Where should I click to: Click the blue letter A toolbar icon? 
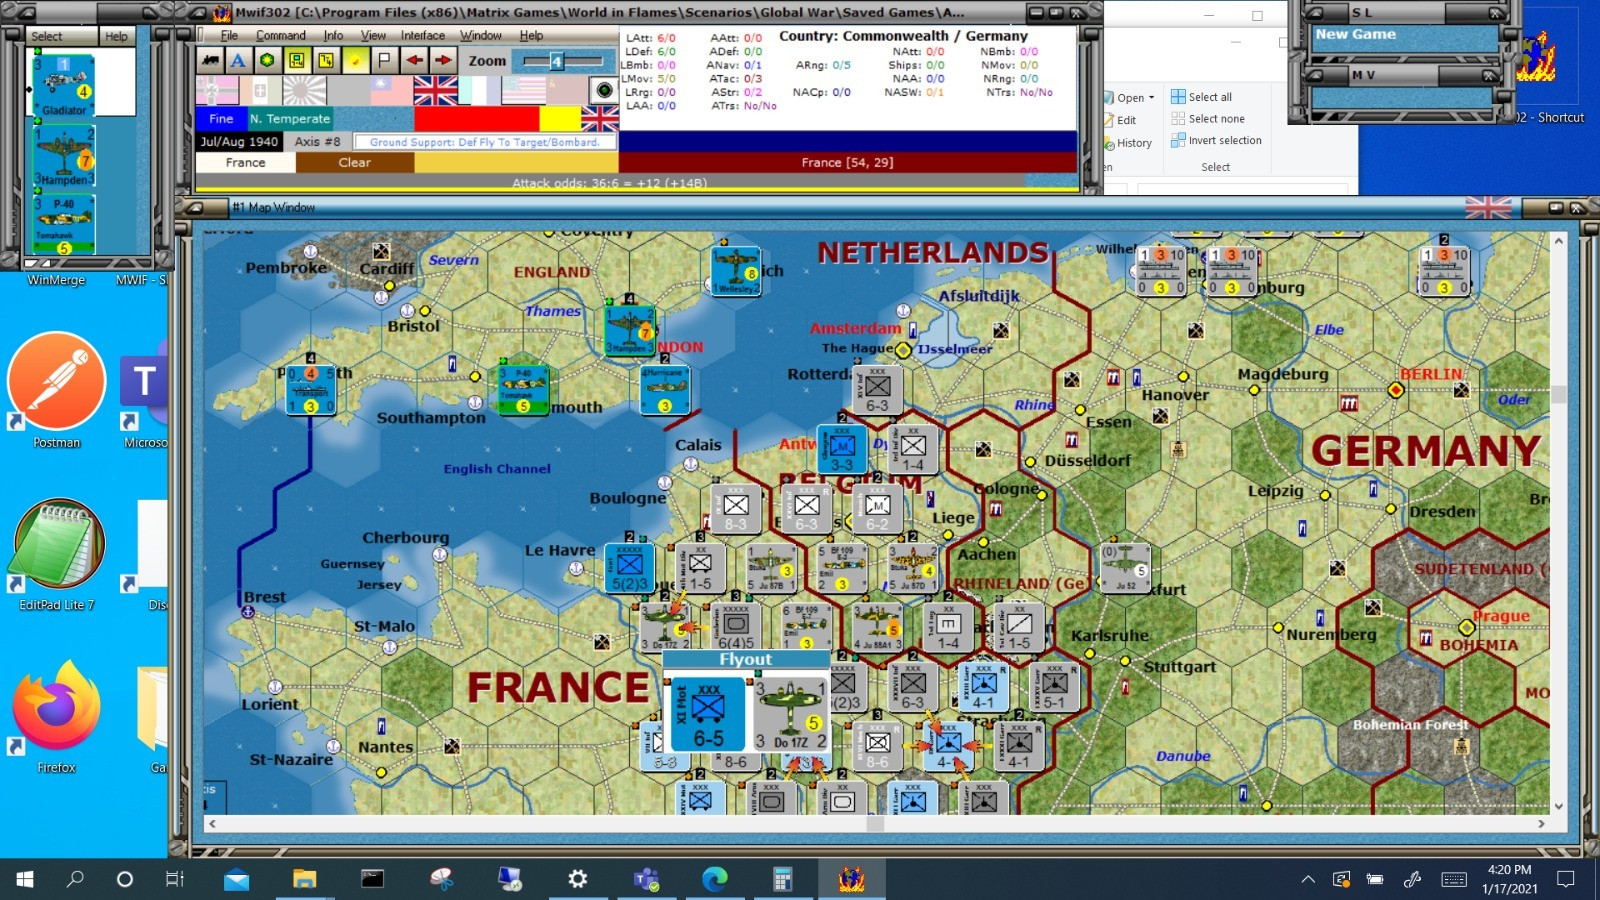tap(238, 60)
